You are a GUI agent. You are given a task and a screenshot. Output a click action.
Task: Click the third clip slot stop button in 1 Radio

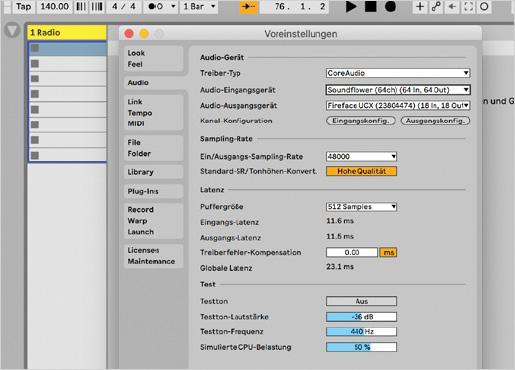coord(35,79)
